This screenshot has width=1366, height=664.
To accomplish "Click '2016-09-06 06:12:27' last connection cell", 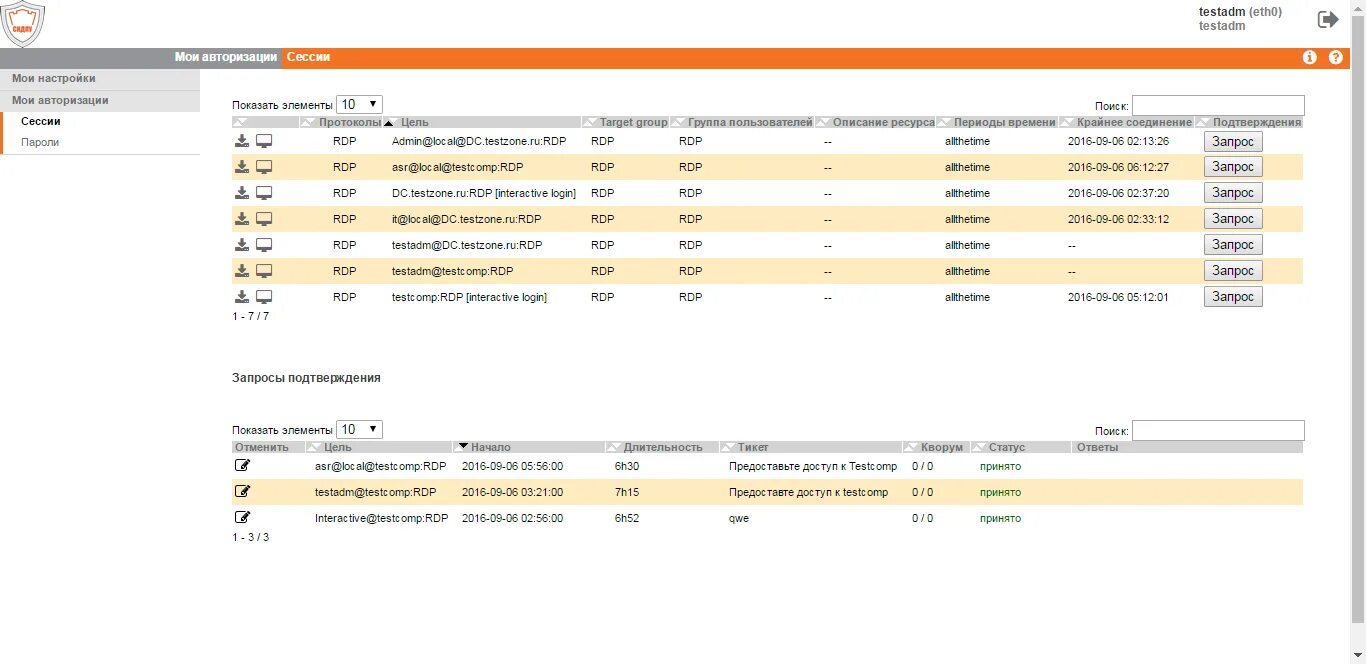I will tap(1118, 167).
